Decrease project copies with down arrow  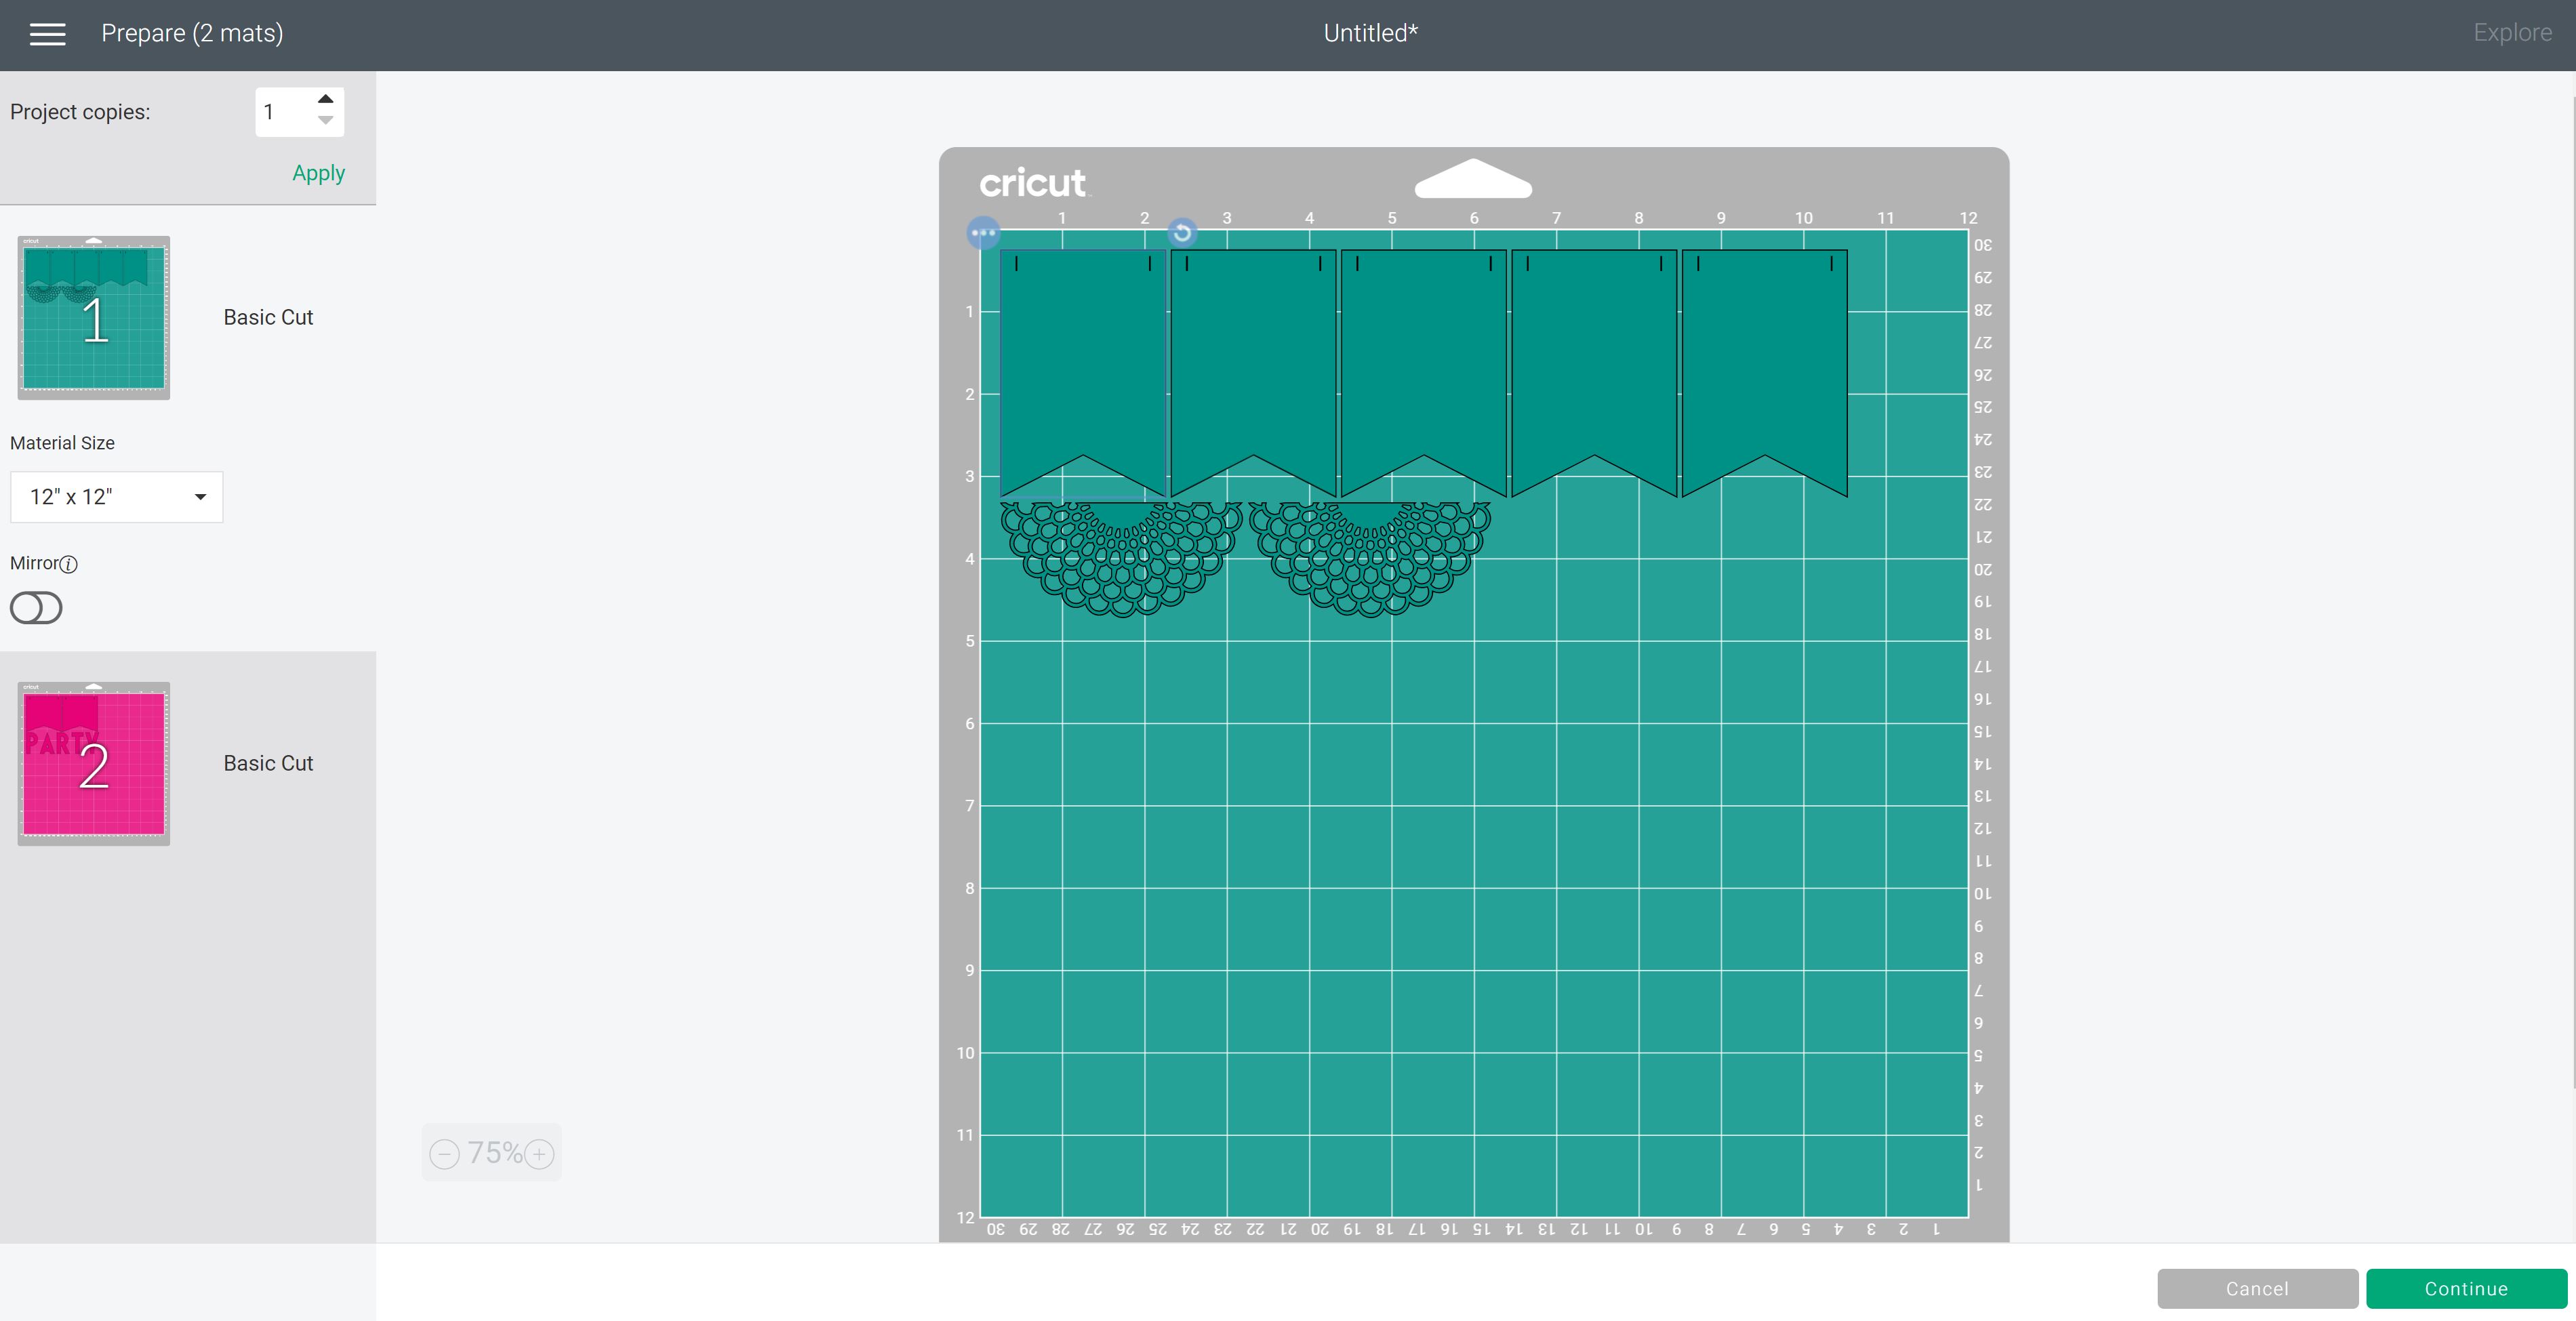325,121
